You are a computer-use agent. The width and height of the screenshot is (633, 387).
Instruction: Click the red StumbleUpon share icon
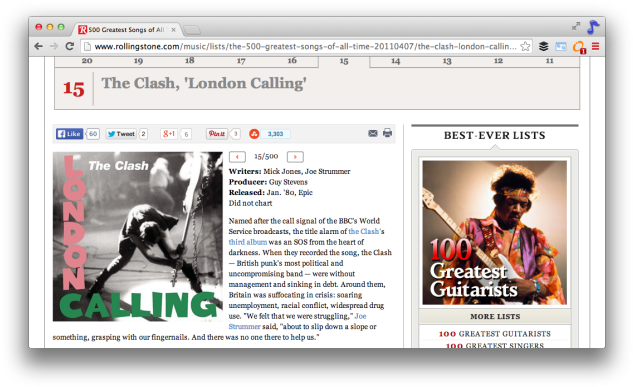(254, 134)
